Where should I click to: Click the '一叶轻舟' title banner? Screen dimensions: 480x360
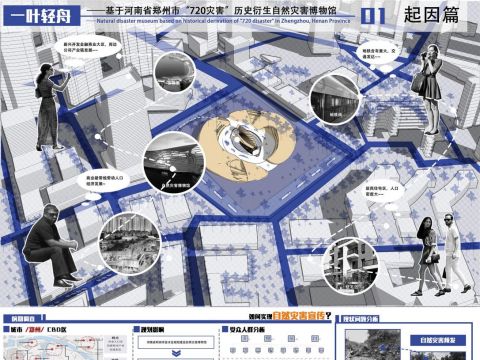click(42, 16)
